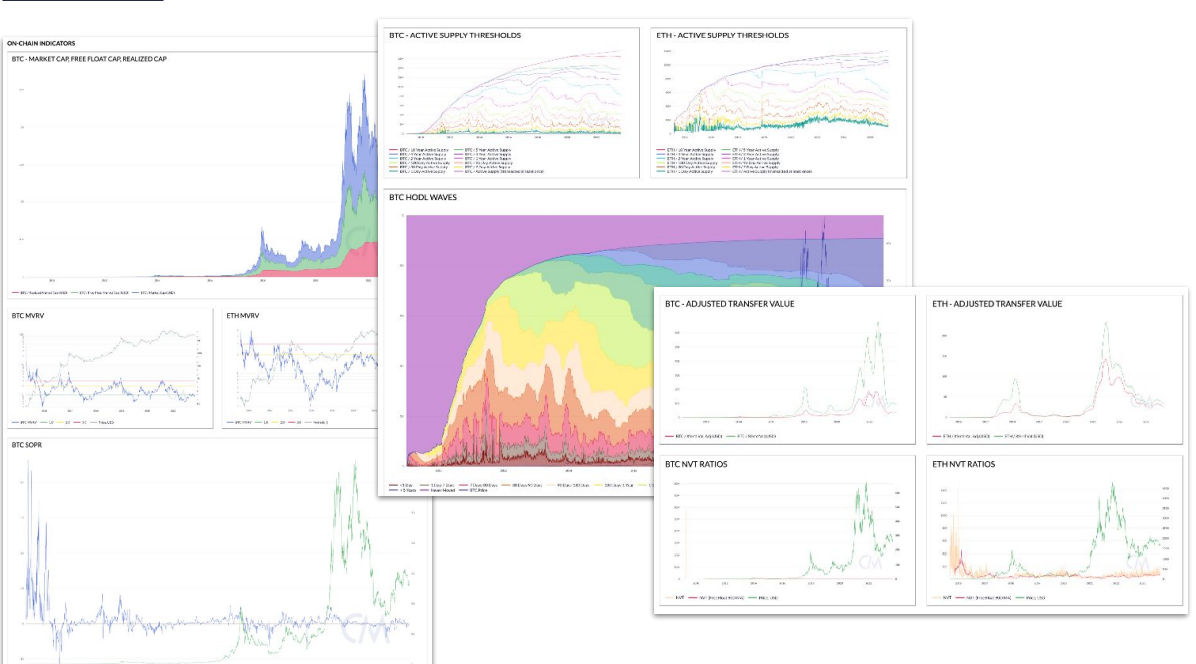
Task: Click the ETH NVT RATIOS title
Action: point(963,464)
